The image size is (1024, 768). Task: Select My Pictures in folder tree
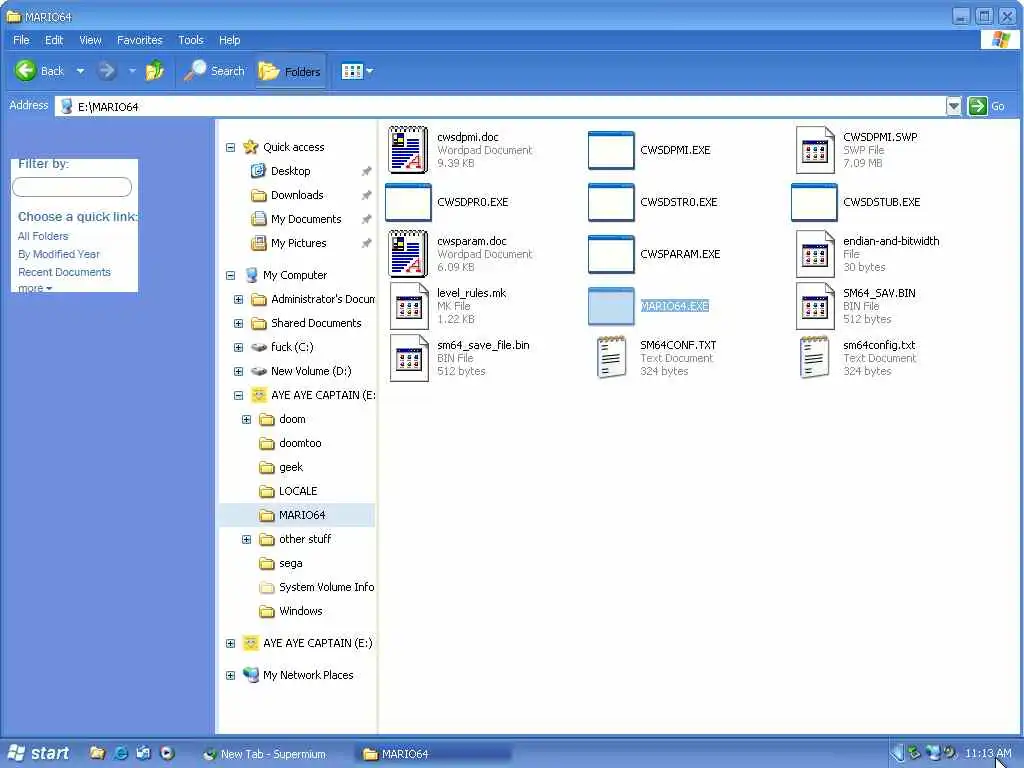(x=289, y=243)
